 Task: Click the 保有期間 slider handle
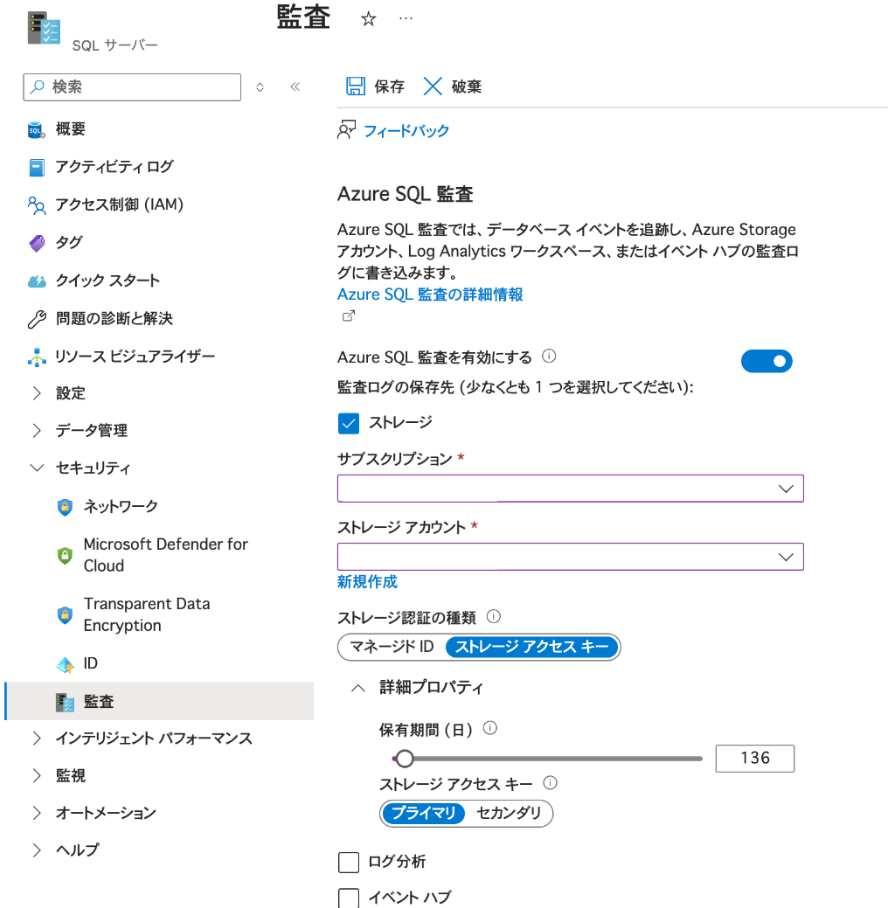point(404,759)
